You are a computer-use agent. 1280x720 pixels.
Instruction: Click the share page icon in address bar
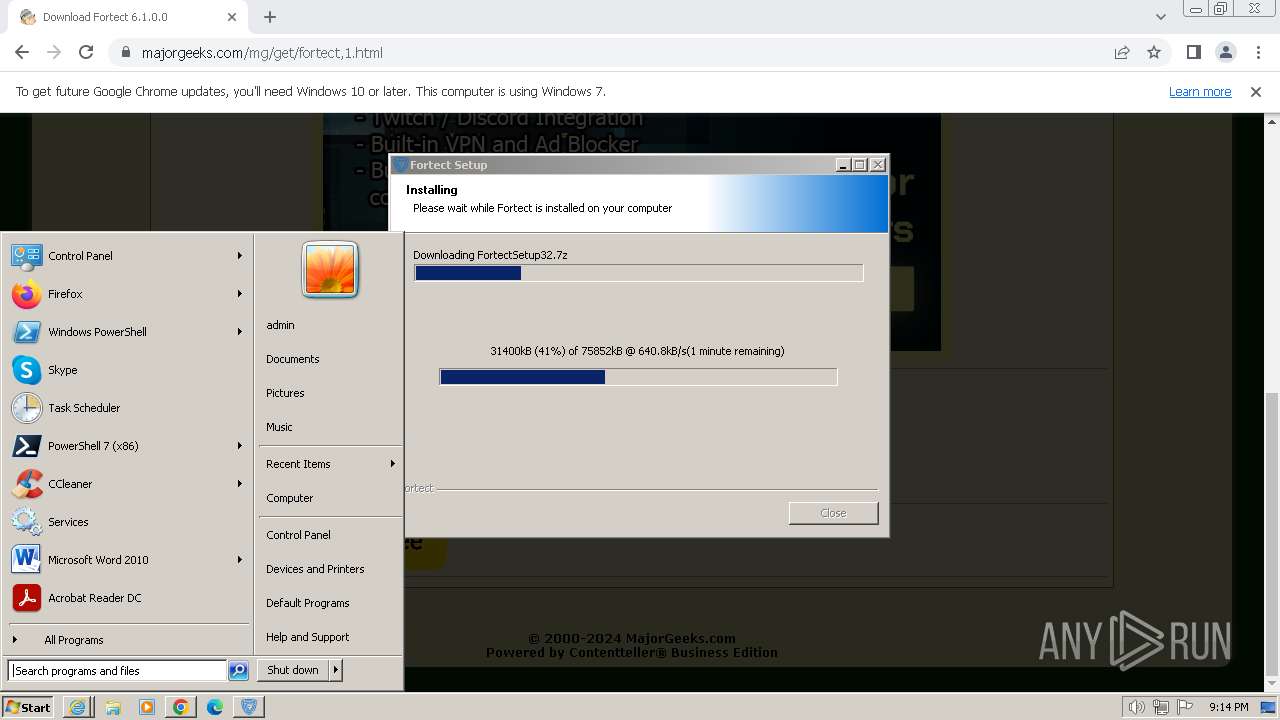click(1122, 53)
